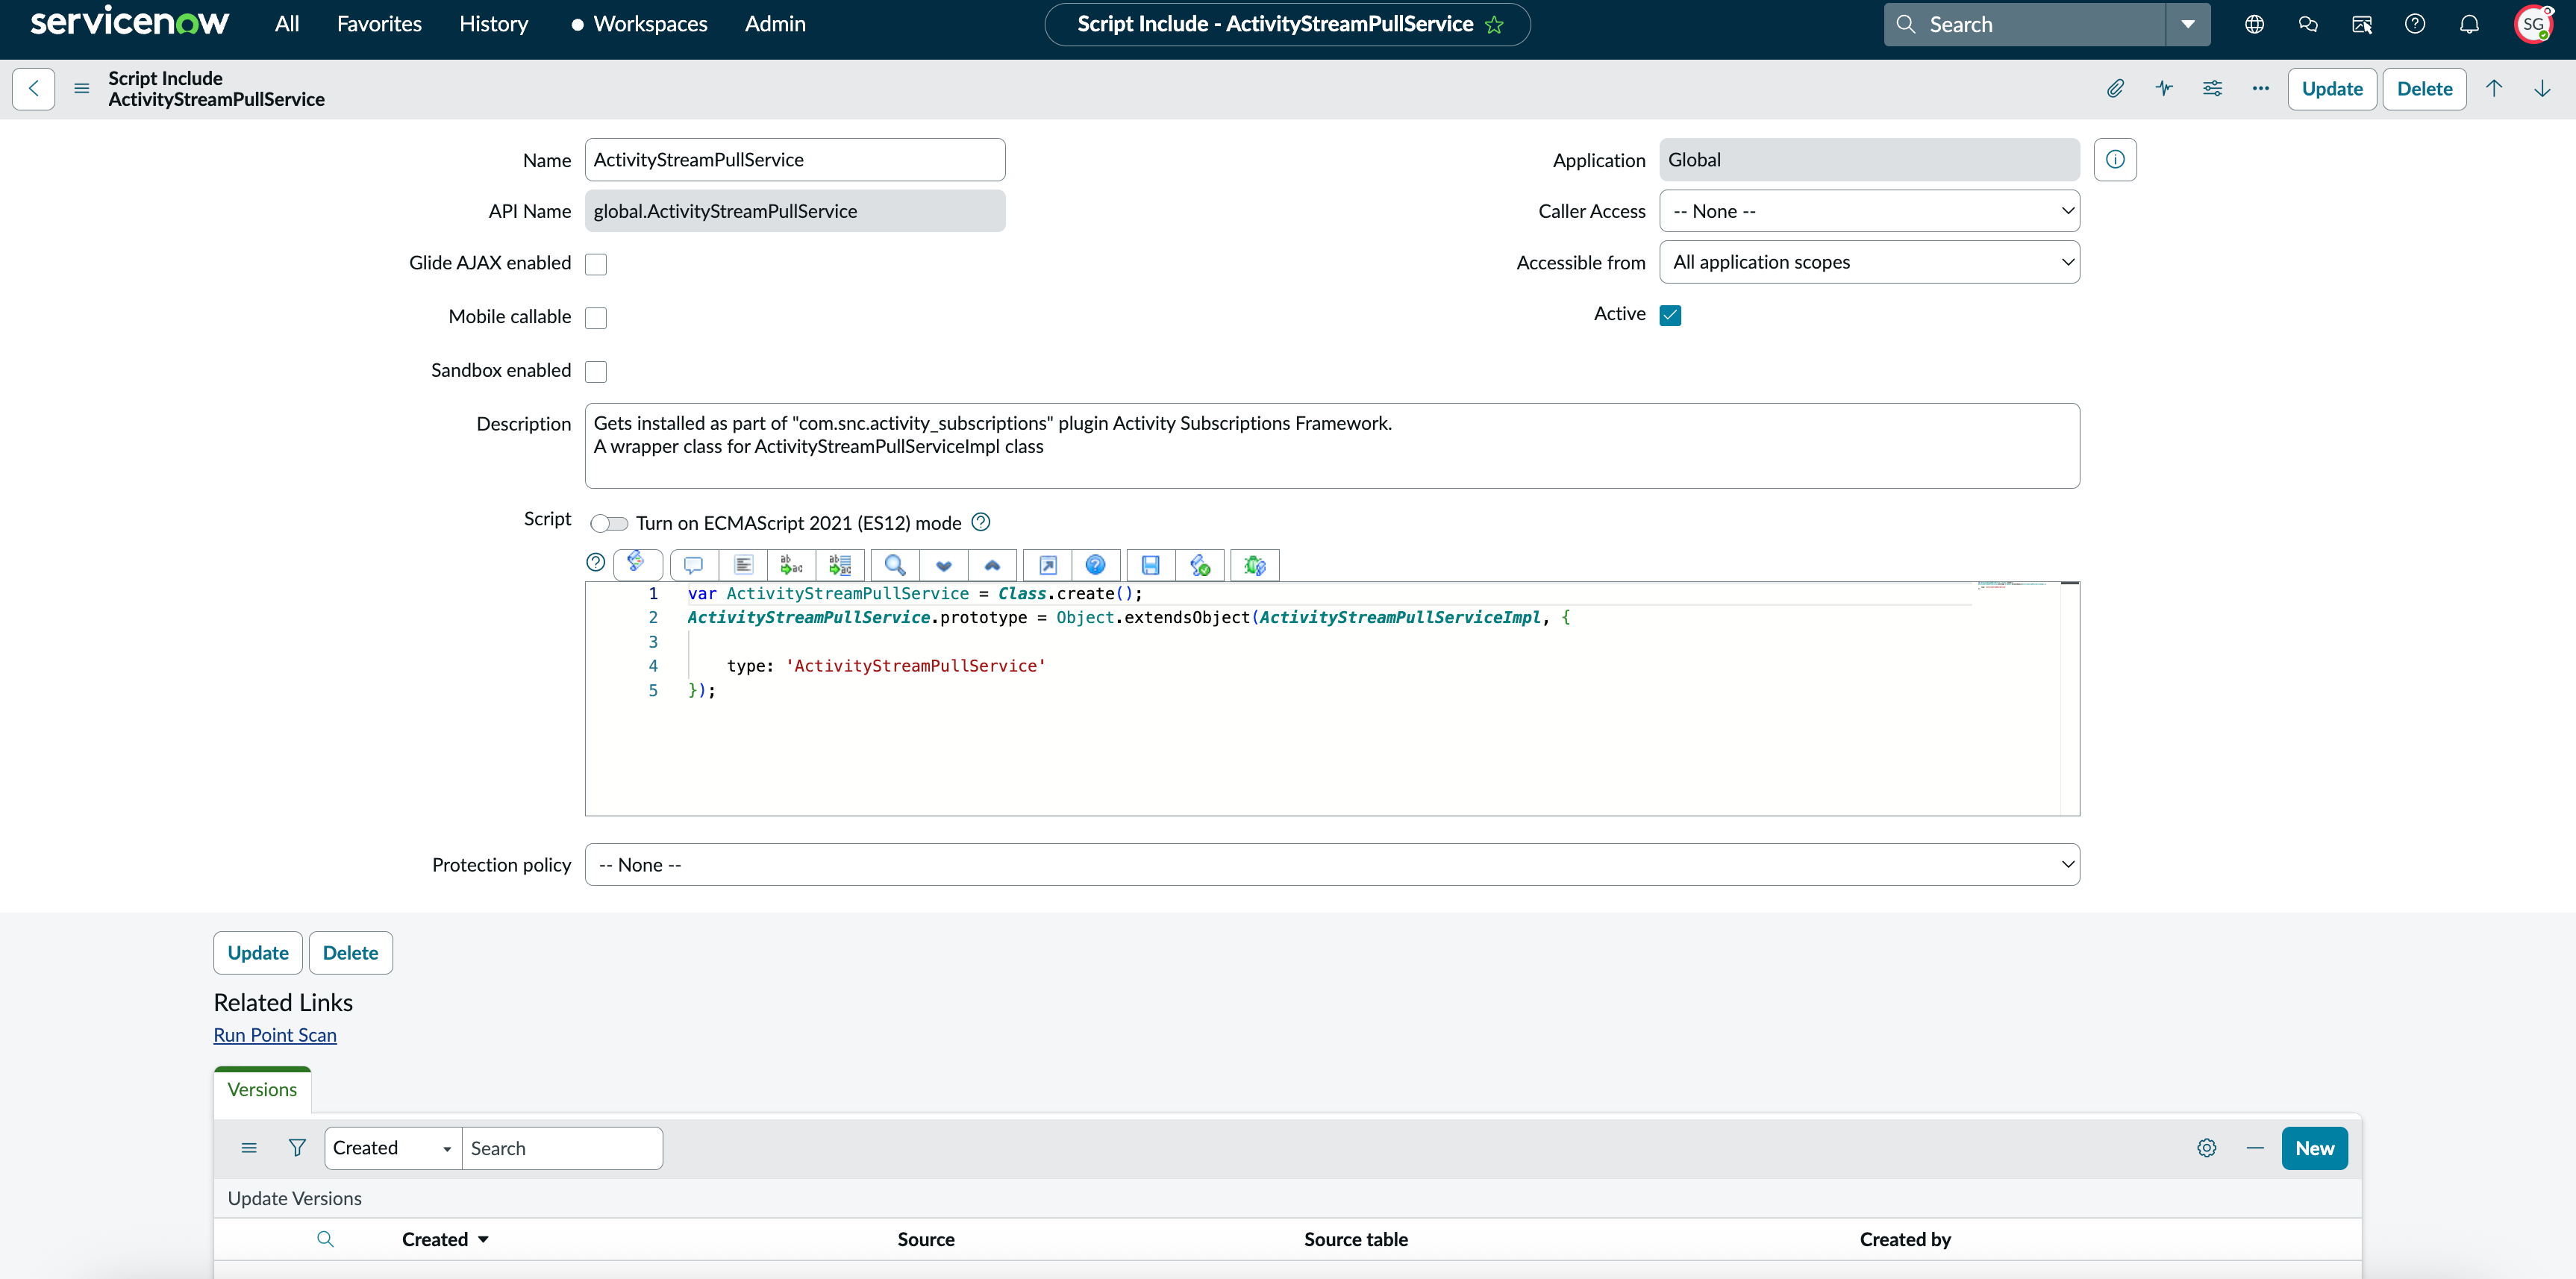Open the Versions list filter funnel icon
This screenshot has width=2576, height=1279.
point(297,1148)
